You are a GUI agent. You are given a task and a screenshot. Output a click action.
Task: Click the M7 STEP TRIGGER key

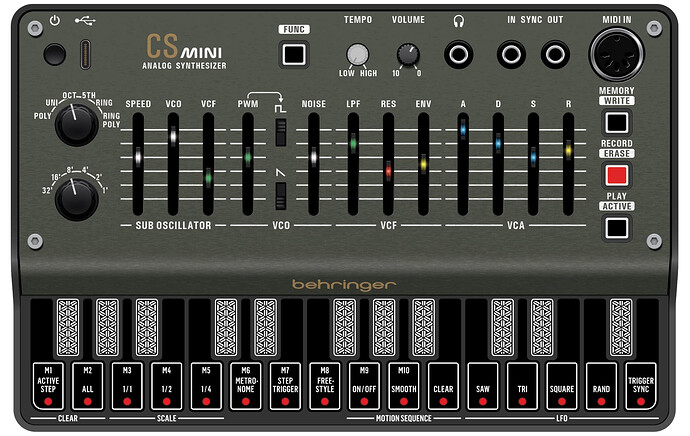pos(285,386)
